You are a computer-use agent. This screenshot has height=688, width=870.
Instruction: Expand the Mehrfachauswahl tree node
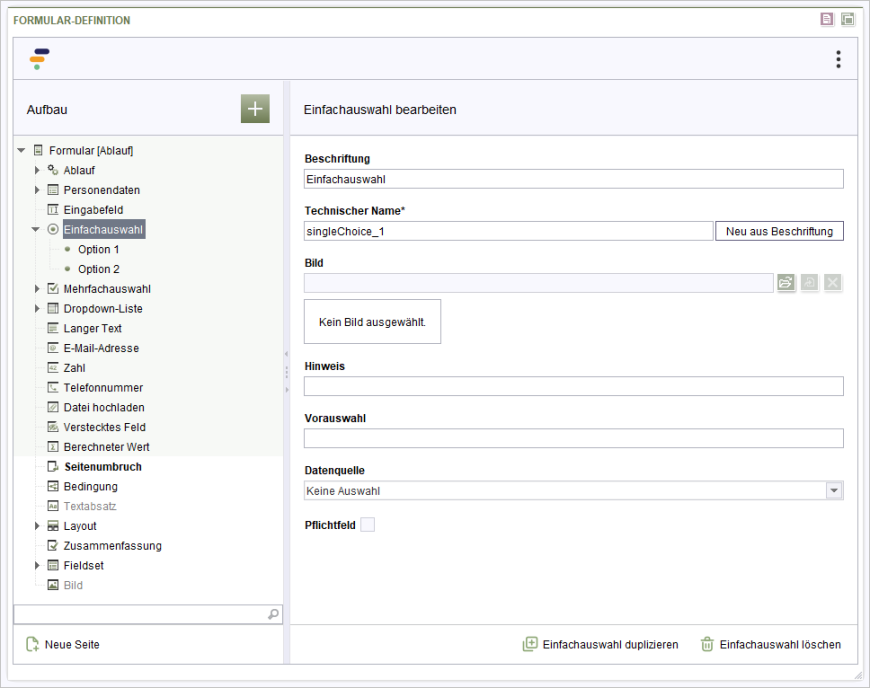point(37,289)
